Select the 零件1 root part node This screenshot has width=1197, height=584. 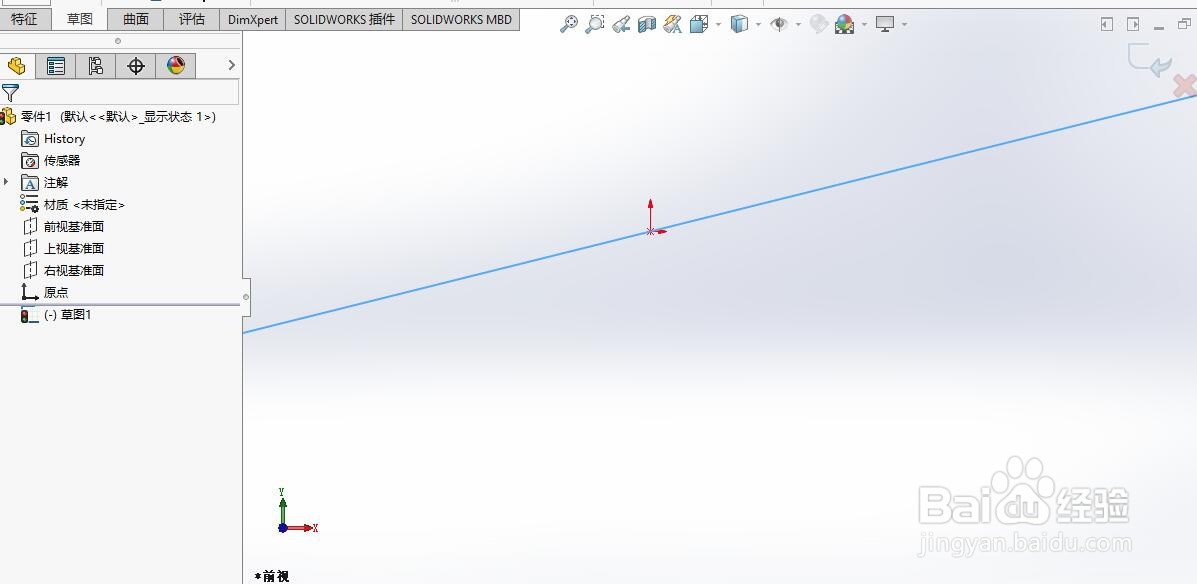pyautogui.click(x=118, y=117)
